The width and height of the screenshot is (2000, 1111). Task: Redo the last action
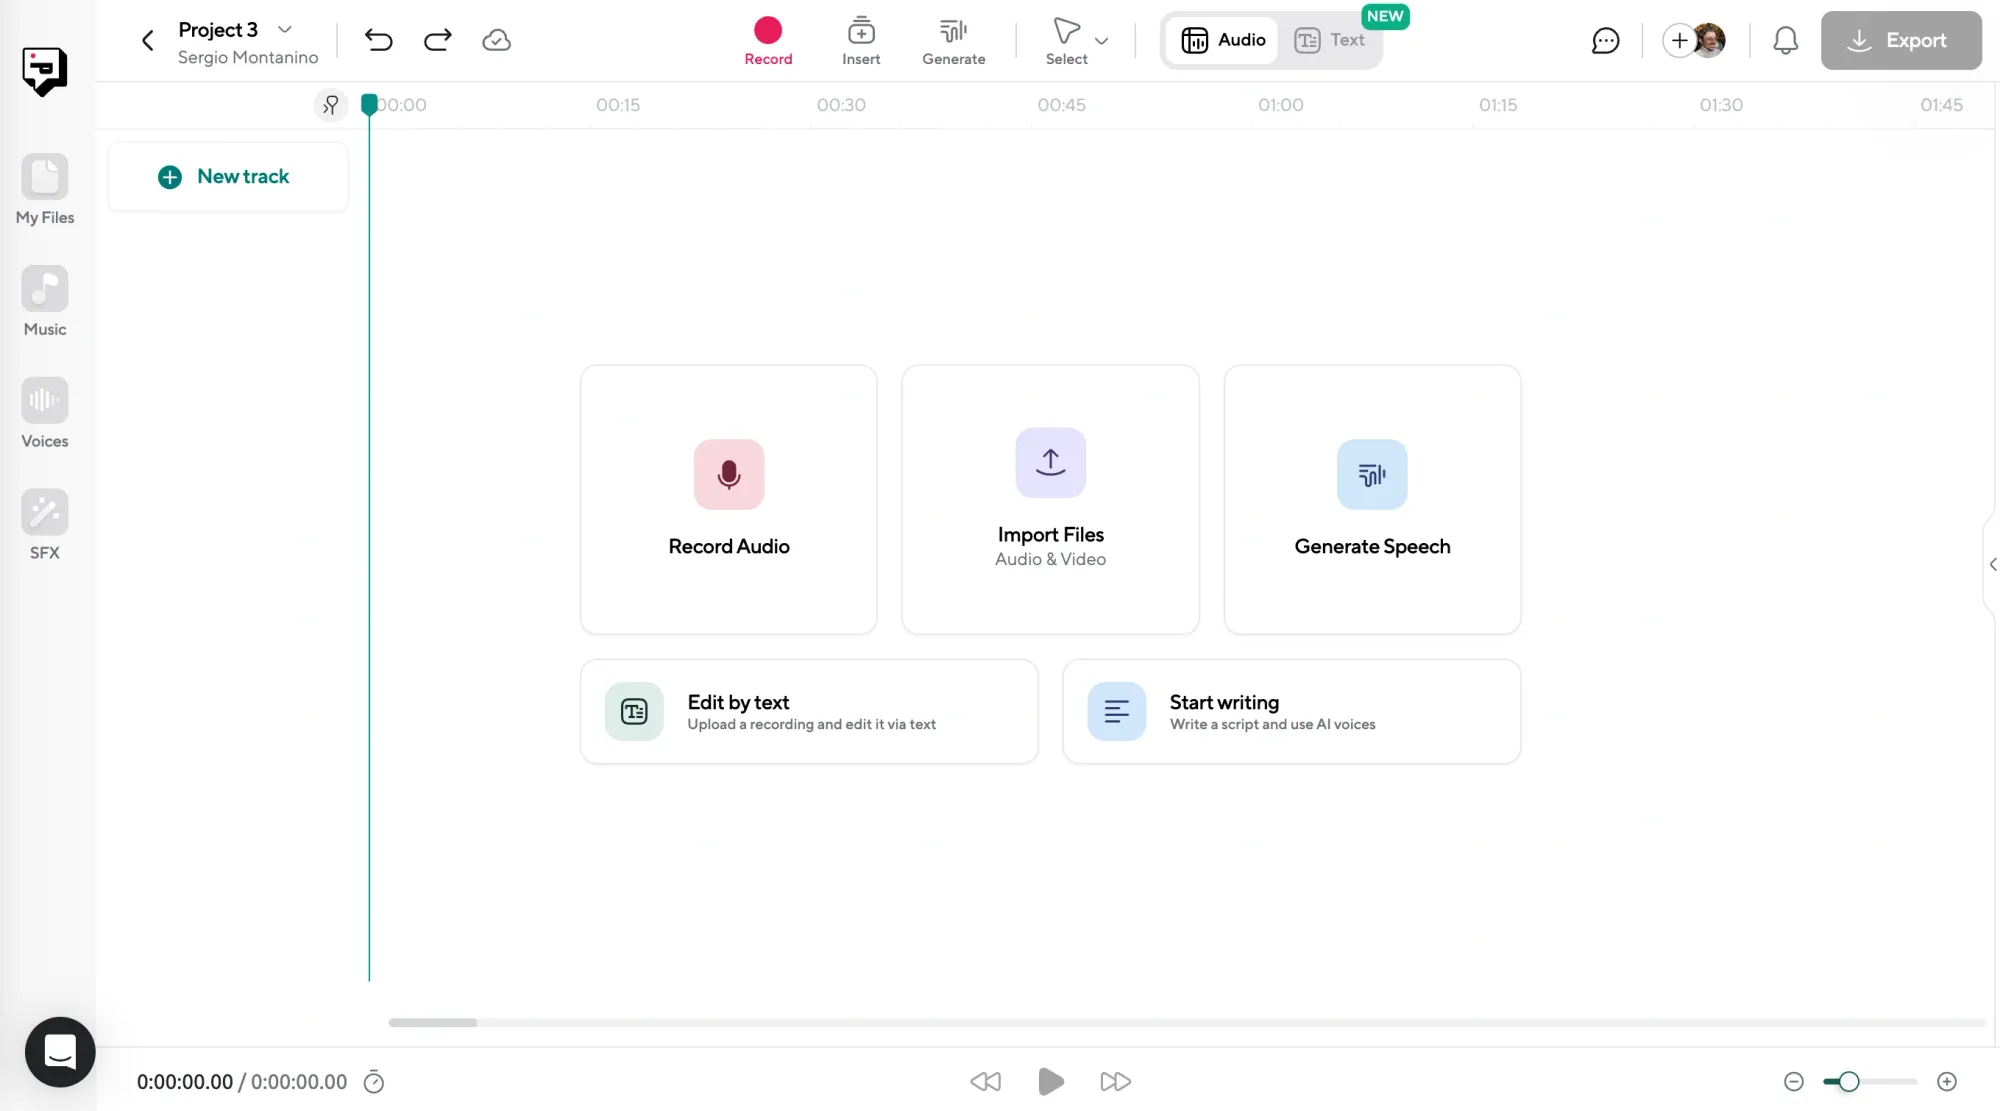point(437,40)
